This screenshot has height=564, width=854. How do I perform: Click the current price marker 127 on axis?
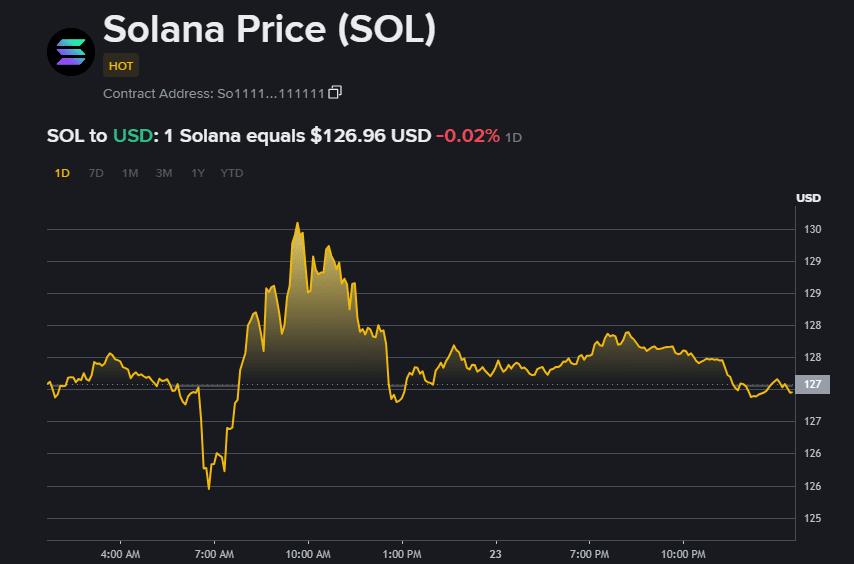[x=812, y=385]
